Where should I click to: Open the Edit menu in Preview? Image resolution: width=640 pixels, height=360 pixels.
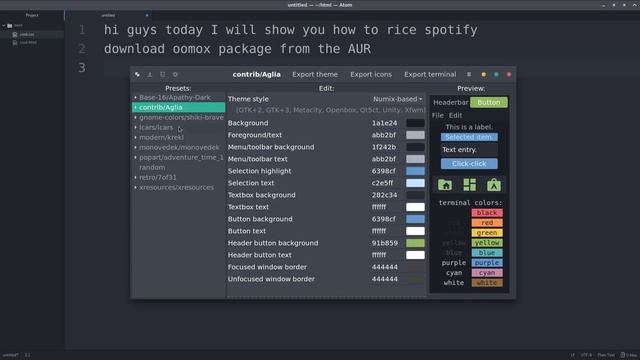tap(456, 116)
